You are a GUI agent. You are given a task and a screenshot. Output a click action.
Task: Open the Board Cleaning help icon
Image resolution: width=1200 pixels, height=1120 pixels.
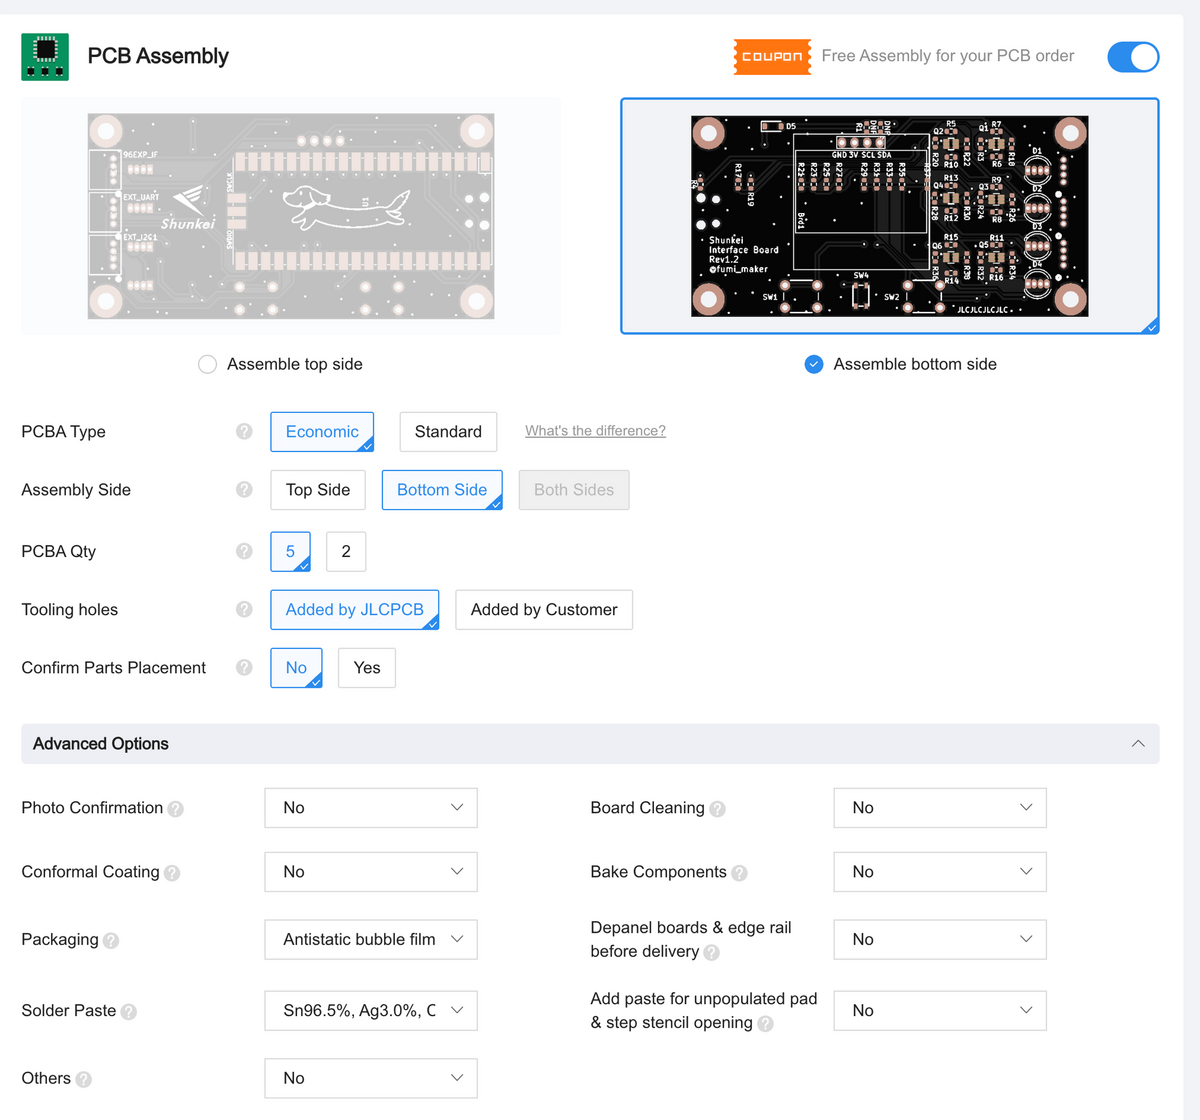tap(718, 808)
